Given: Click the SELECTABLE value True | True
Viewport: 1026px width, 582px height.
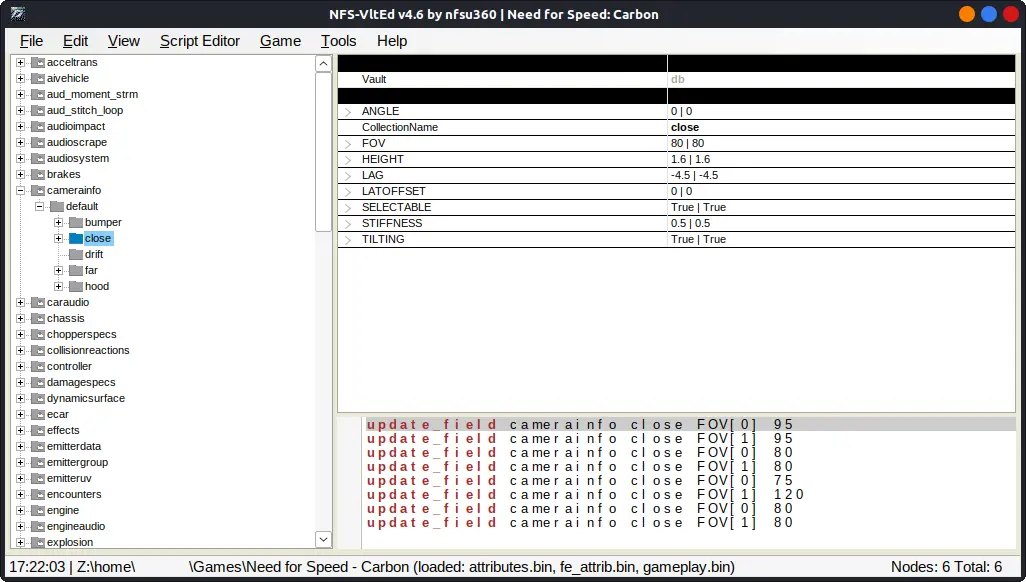Looking at the screenshot, I should [x=698, y=207].
